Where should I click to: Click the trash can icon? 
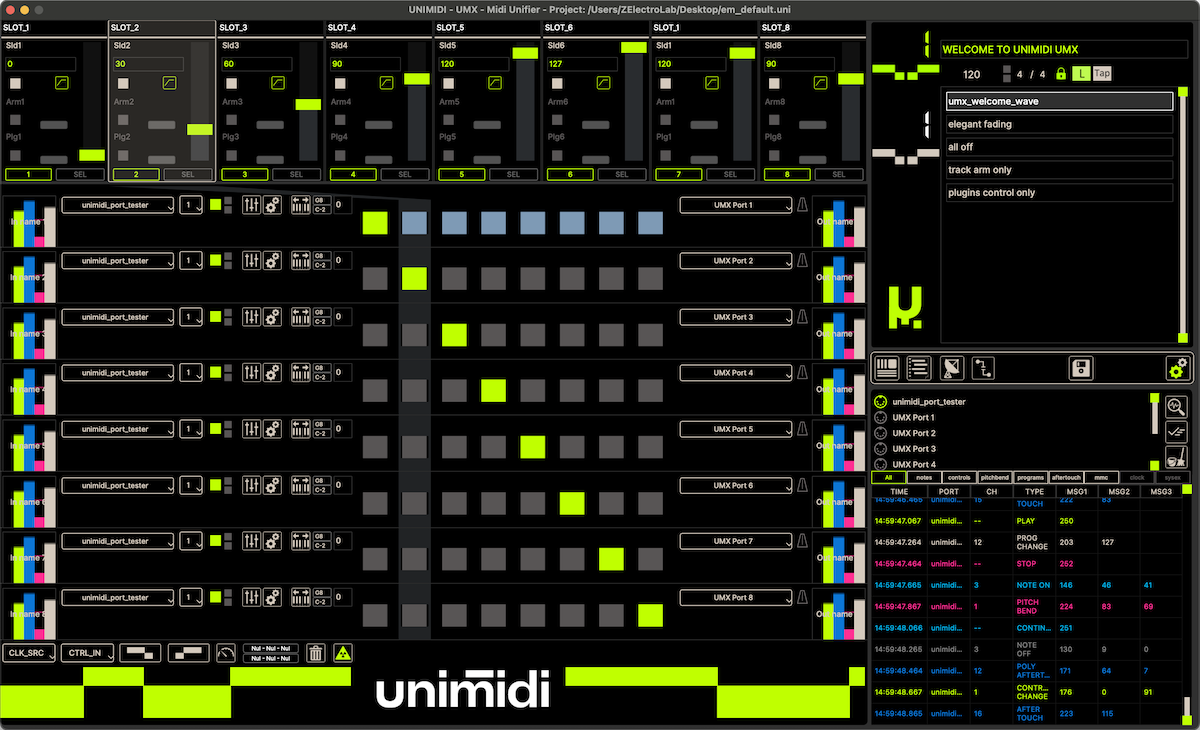tap(316, 653)
